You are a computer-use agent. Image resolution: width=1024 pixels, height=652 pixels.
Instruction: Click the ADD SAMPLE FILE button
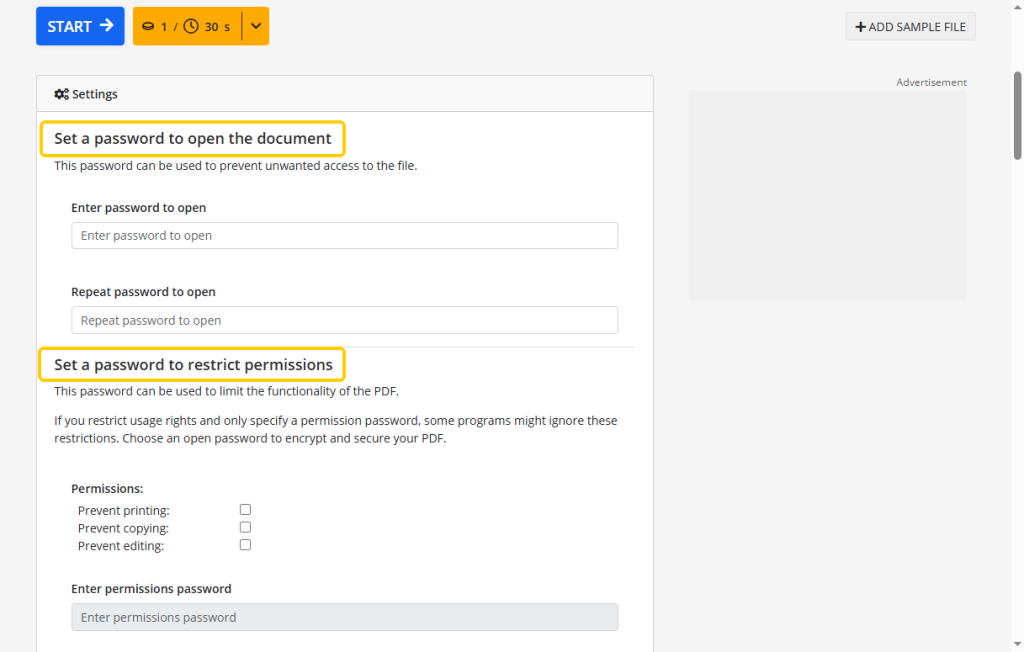click(x=910, y=27)
